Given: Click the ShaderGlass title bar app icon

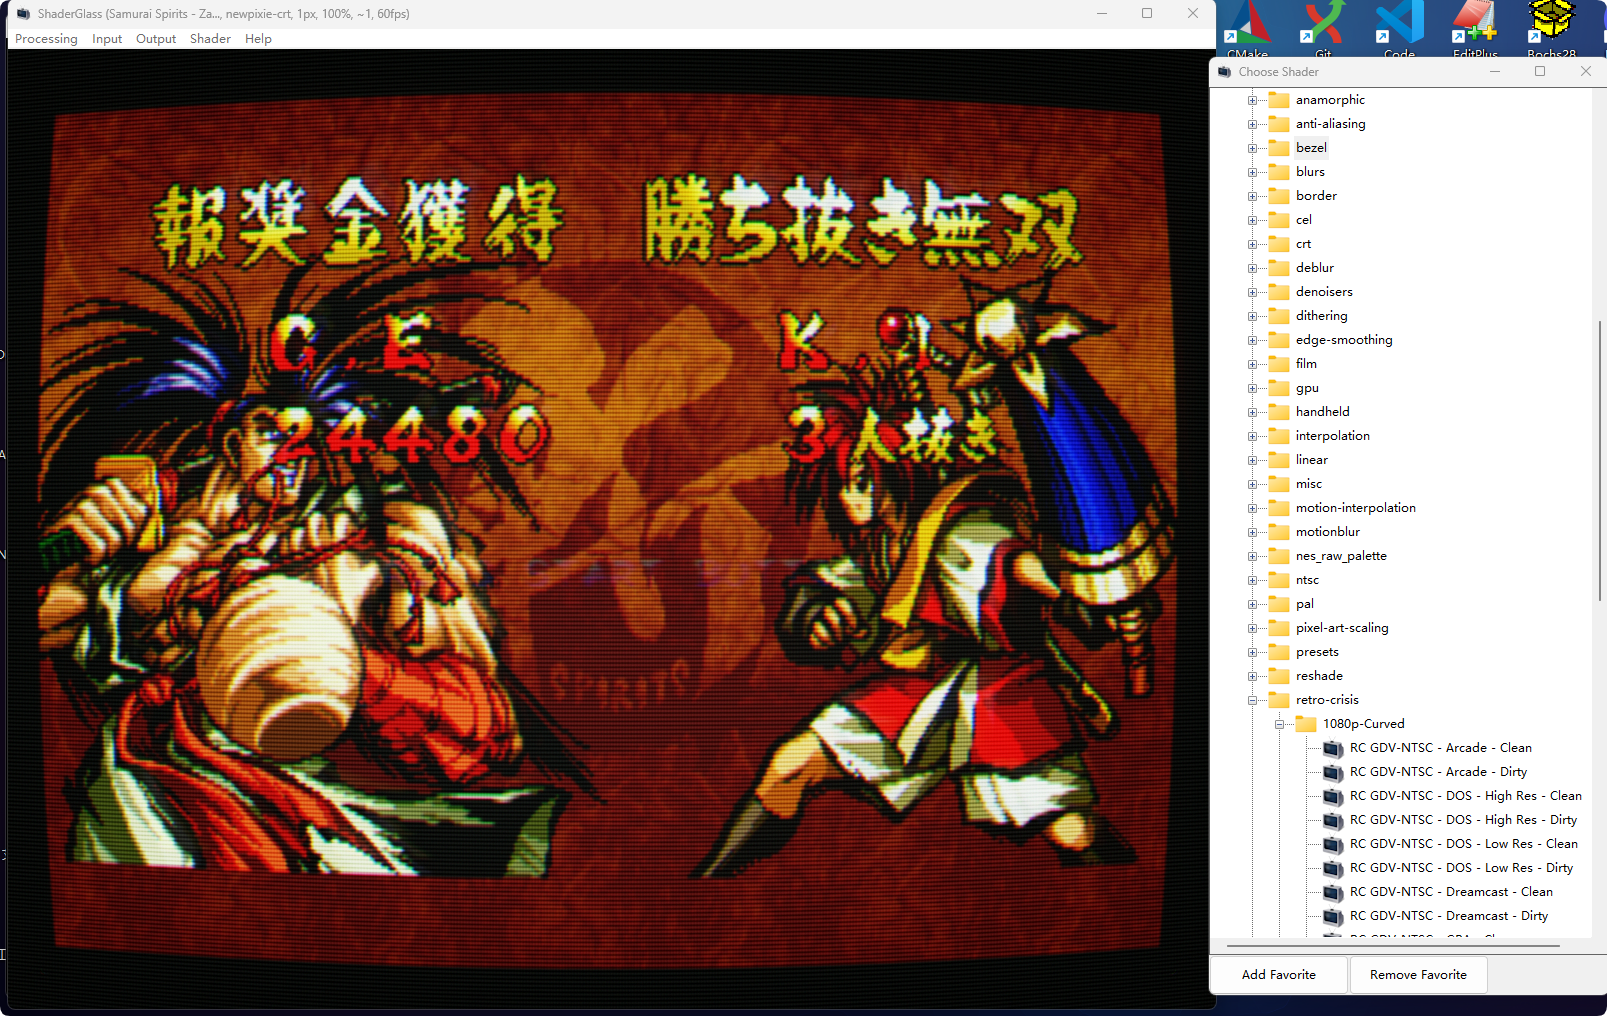Looking at the screenshot, I should [23, 14].
